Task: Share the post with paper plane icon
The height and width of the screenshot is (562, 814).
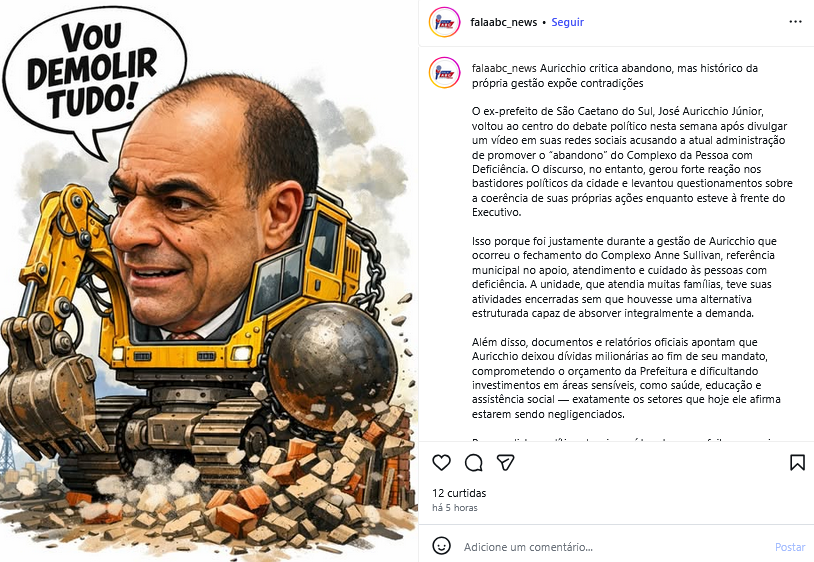Action: pos(505,462)
